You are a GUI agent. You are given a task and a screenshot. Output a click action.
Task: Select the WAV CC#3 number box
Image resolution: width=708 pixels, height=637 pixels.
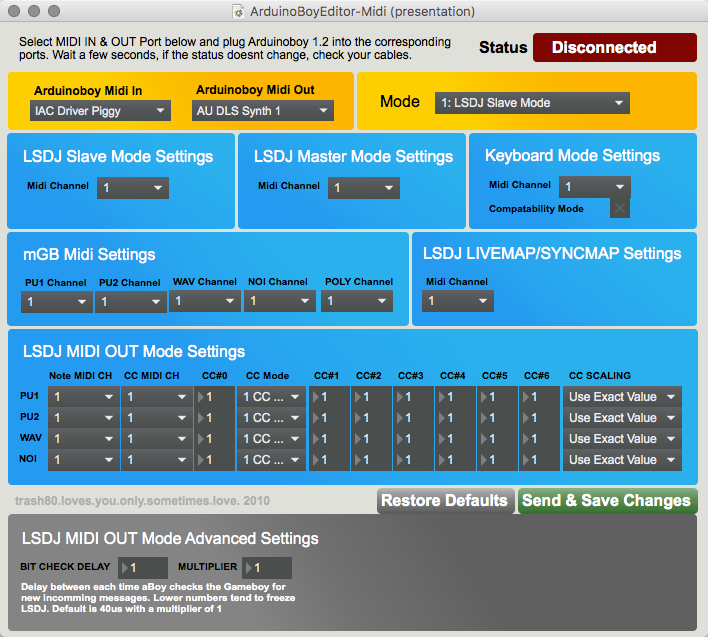click(x=413, y=439)
